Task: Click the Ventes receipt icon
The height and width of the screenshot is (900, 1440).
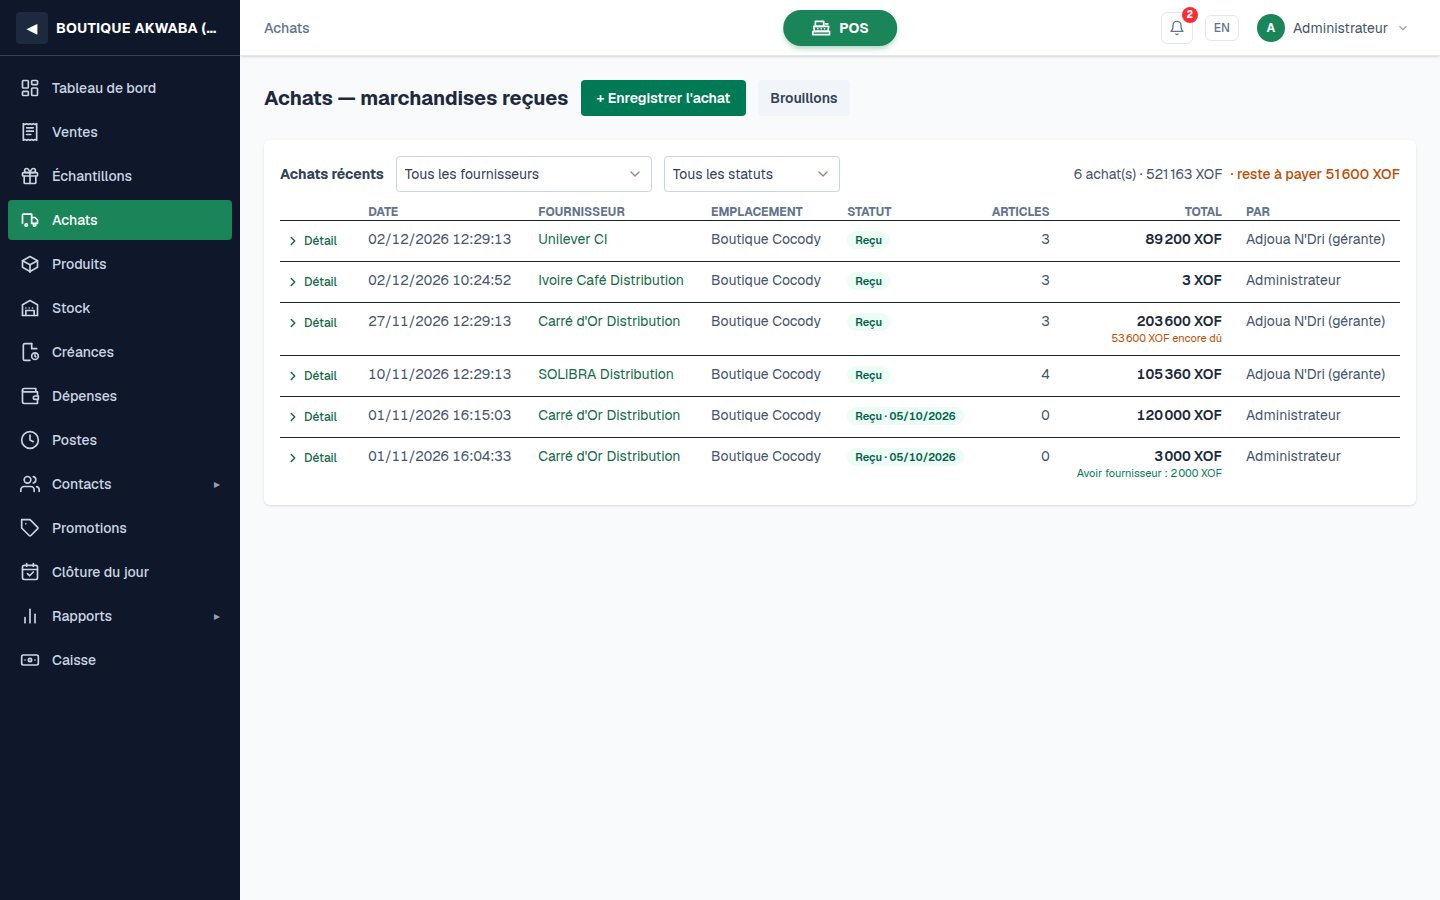Action: 30,132
